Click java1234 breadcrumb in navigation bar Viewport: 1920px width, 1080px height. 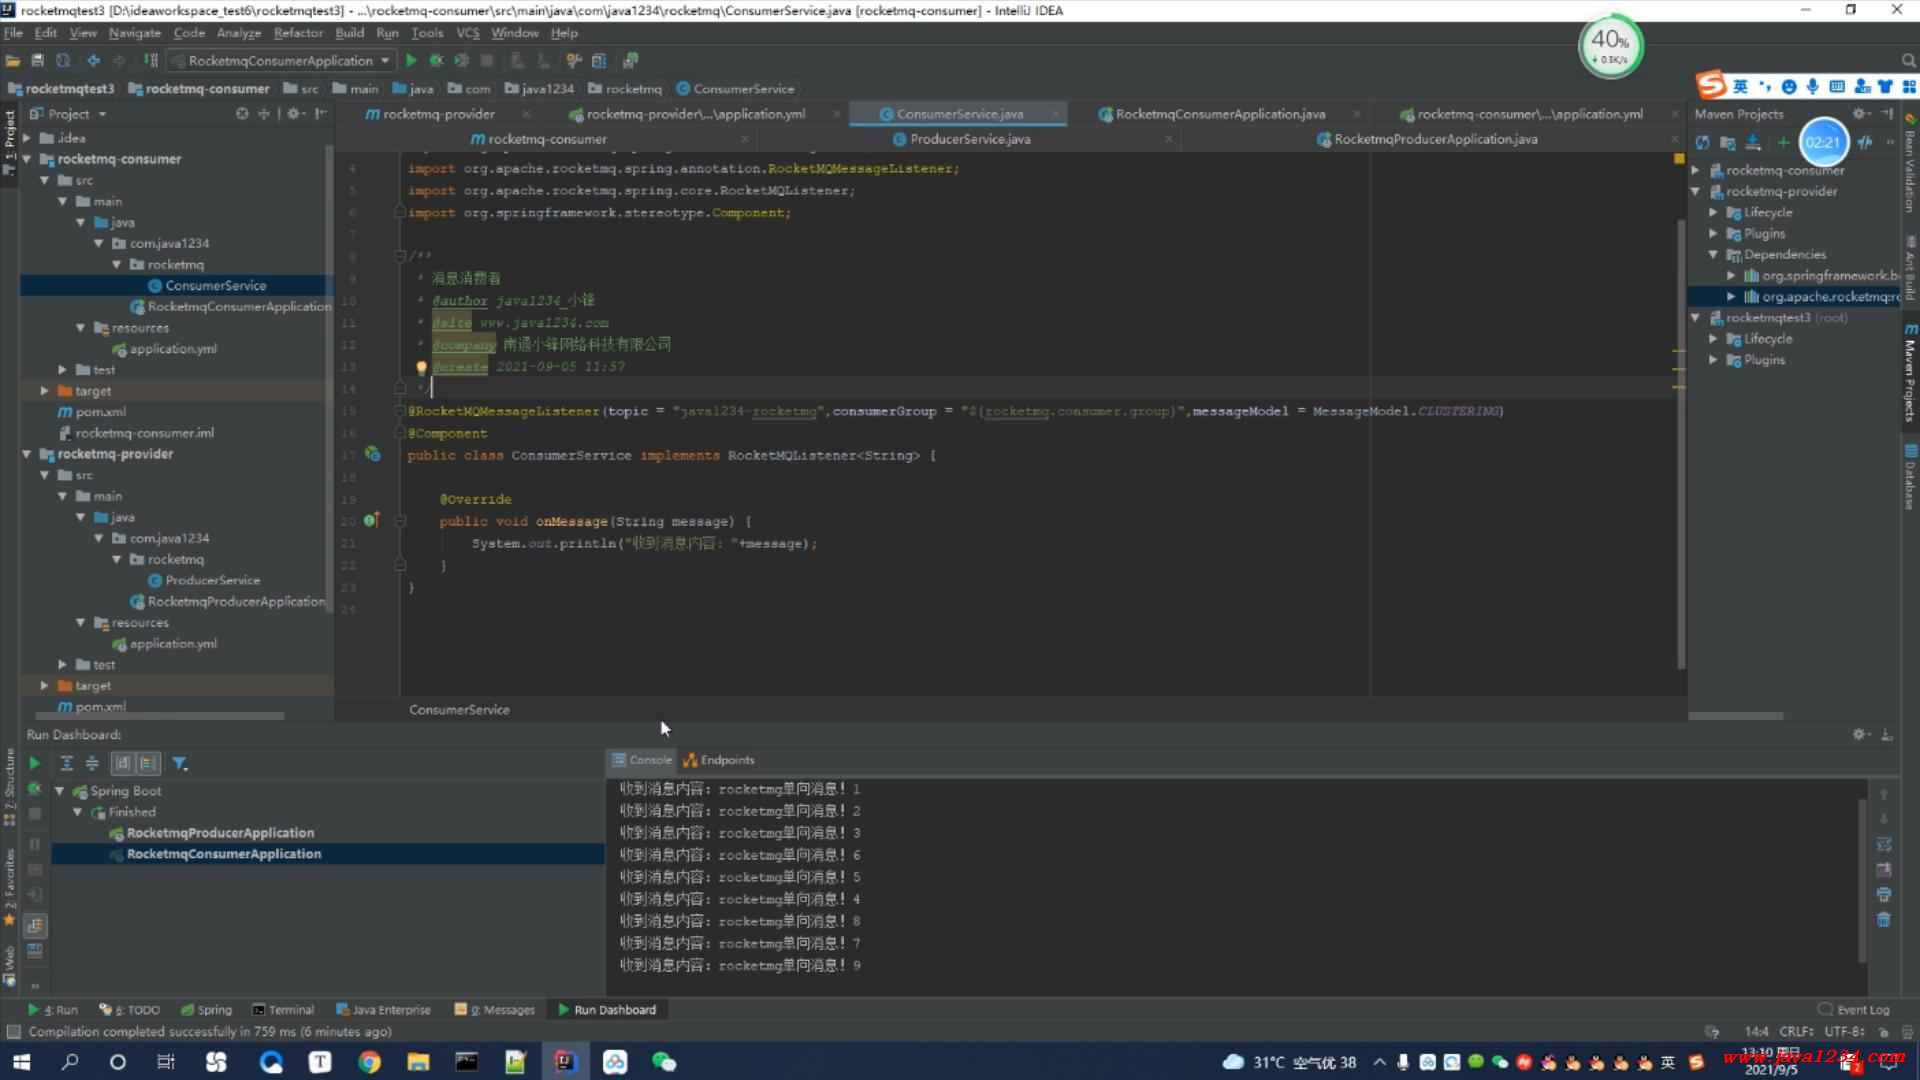pyautogui.click(x=539, y=88)
